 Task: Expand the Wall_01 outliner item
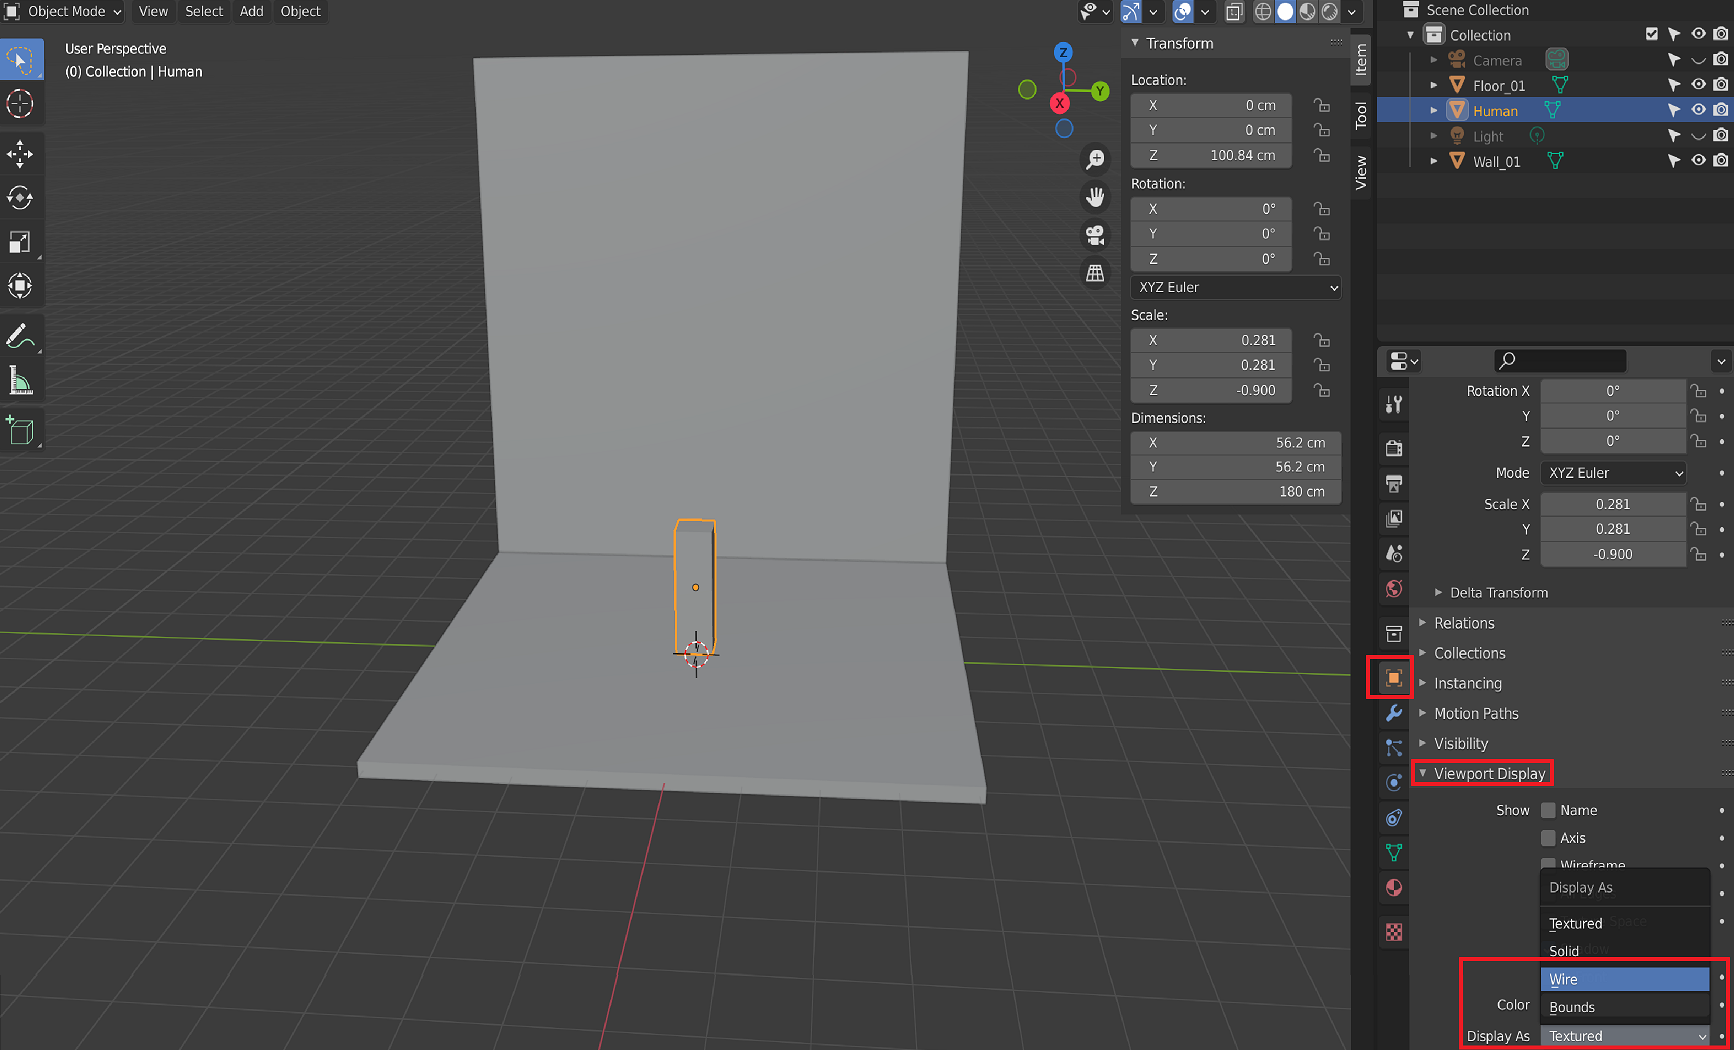click(1434, 161)
